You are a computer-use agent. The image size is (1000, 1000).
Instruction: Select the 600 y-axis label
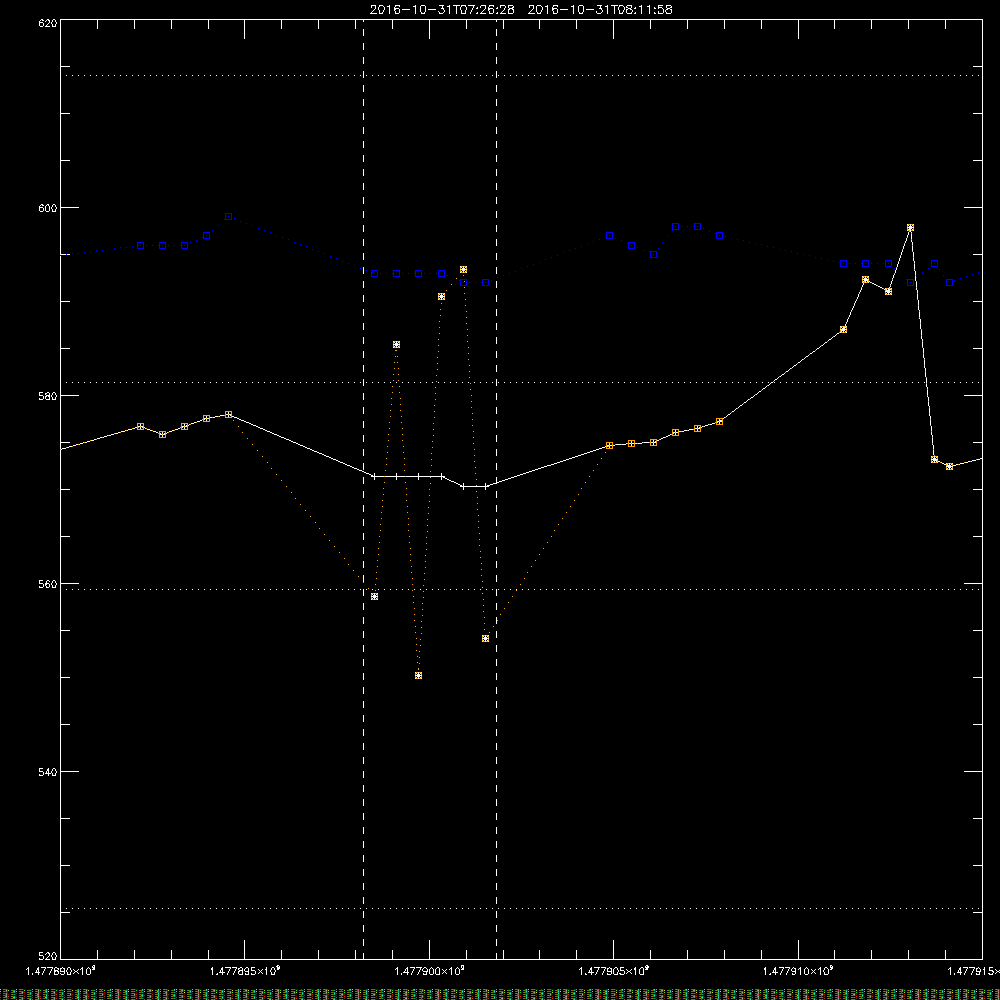coord(48,208)
